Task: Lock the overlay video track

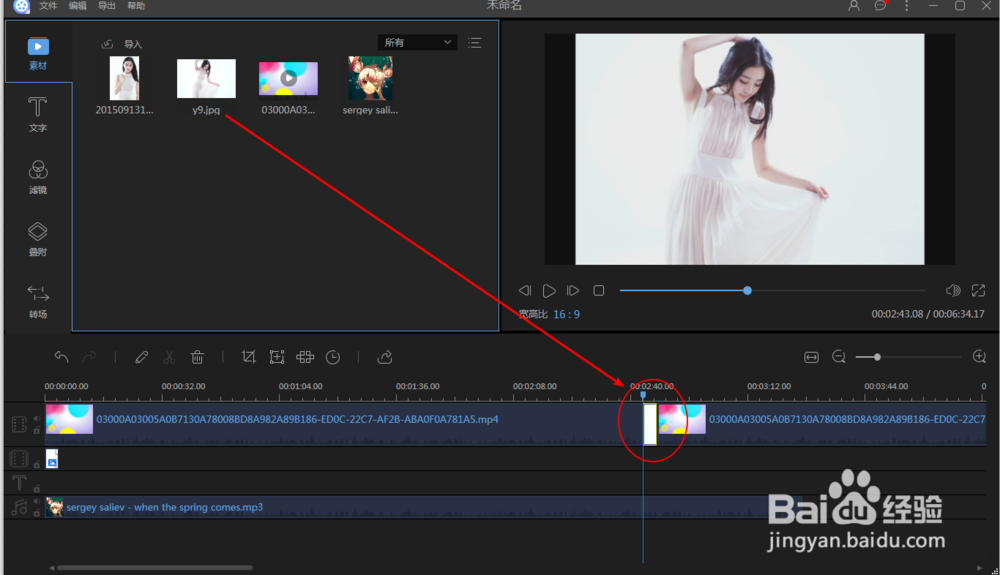Action: pos(36,465)
